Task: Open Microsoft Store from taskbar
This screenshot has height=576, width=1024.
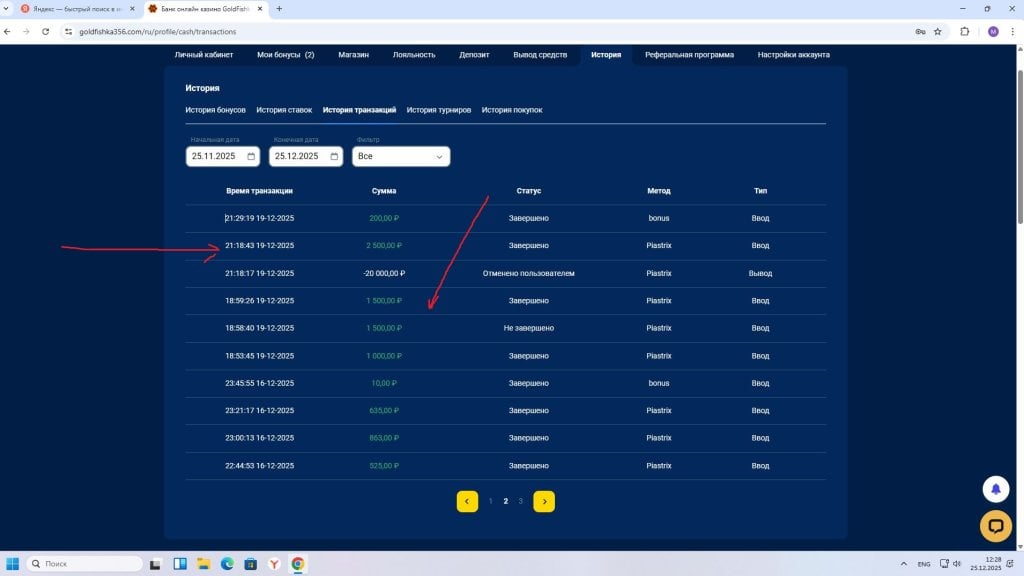Action: point(251,564)
